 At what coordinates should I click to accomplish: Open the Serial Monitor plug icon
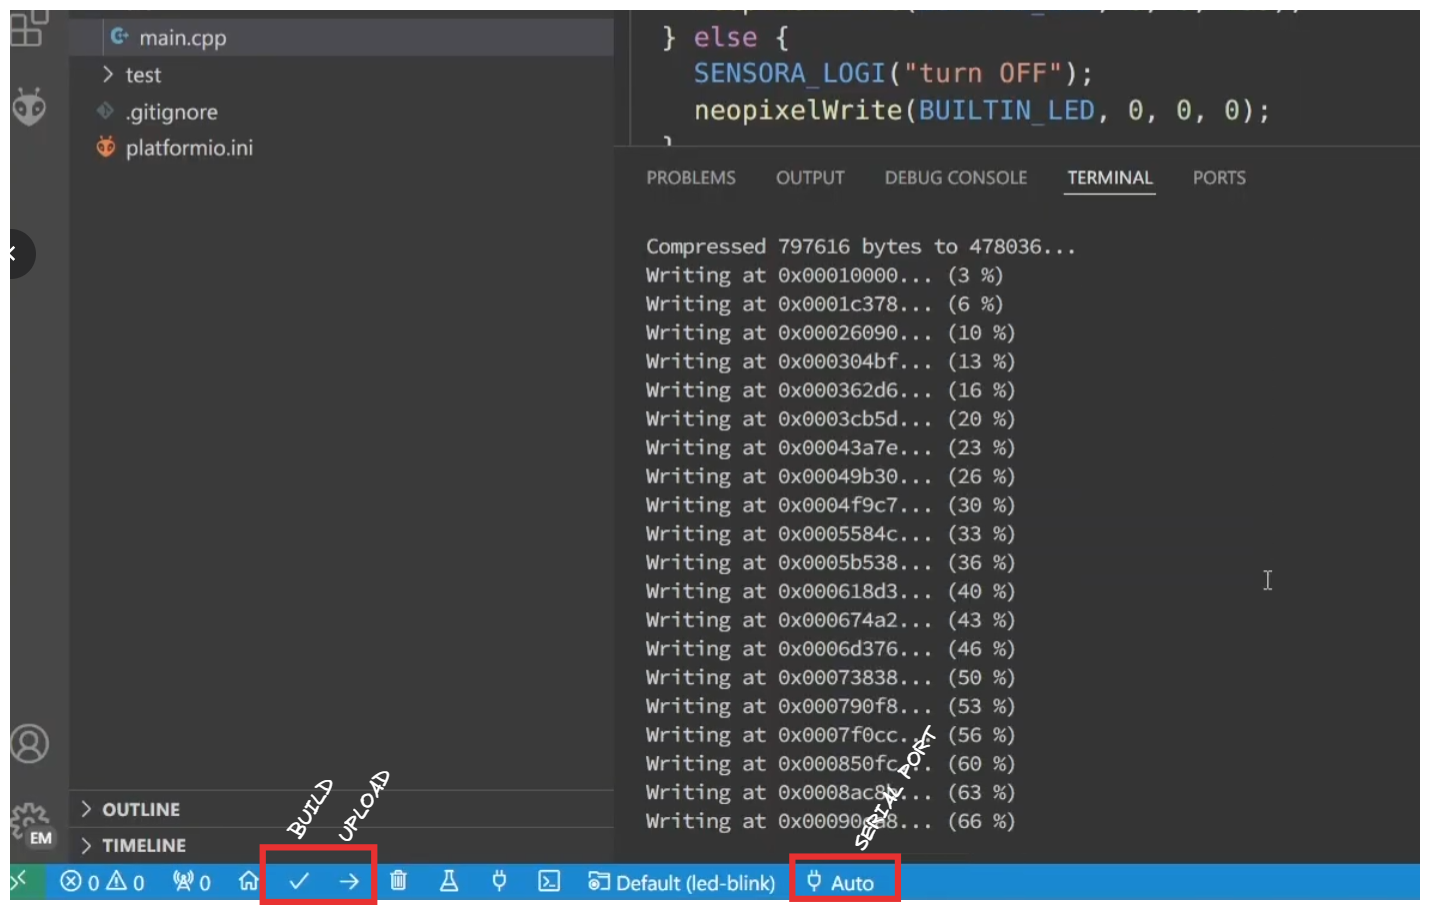click(x=498, y=882)
